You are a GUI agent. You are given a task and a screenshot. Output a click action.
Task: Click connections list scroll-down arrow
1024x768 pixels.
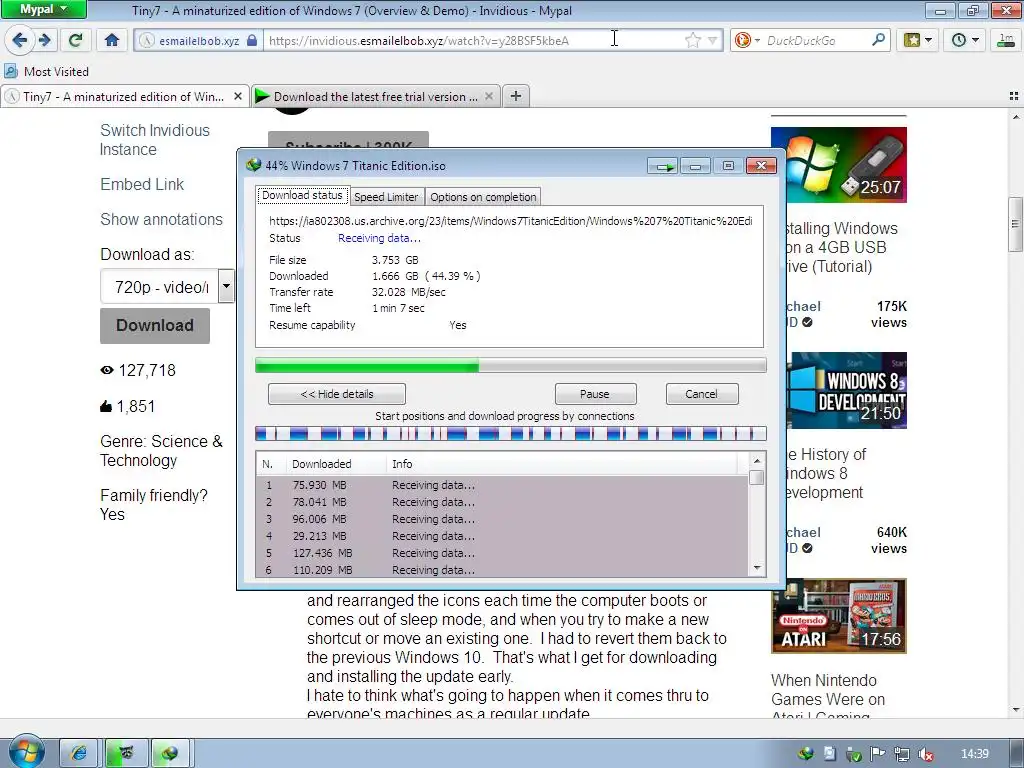(757, 568)
